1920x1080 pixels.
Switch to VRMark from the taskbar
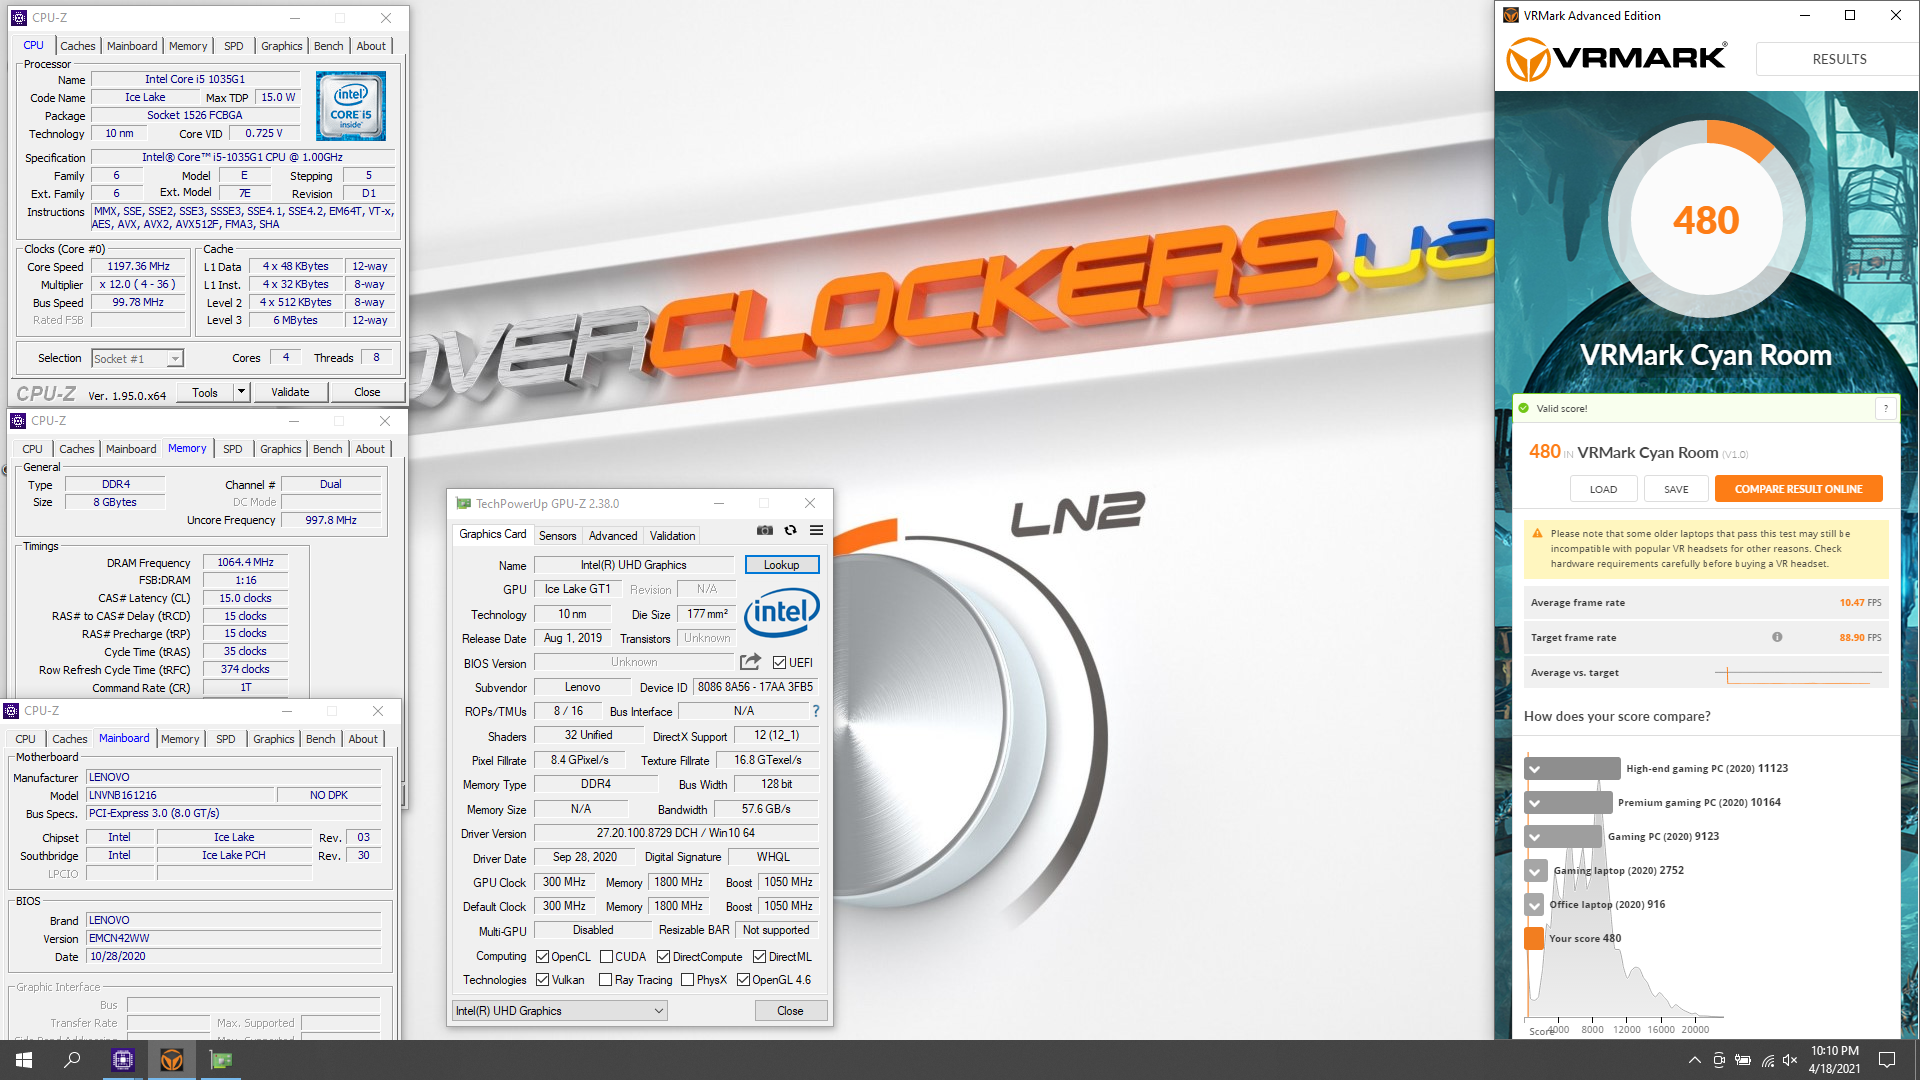(x=172, y=1060)
